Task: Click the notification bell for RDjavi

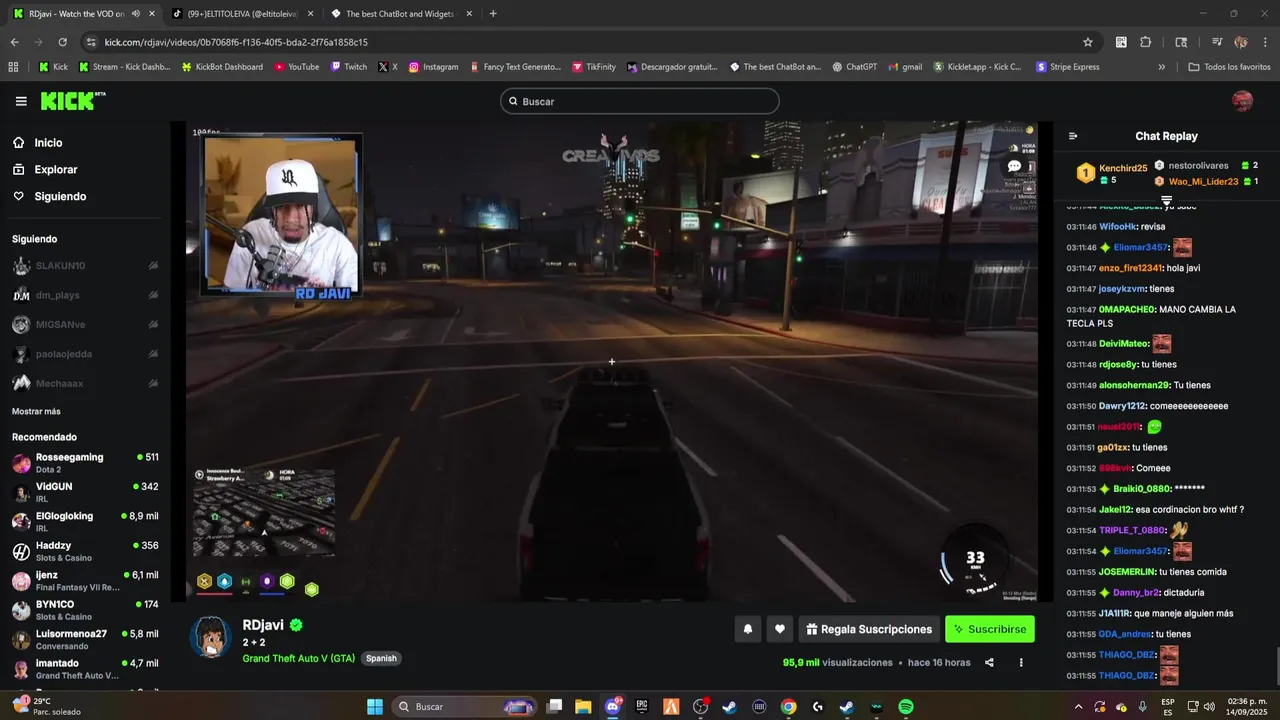Action: coord(747,629)
